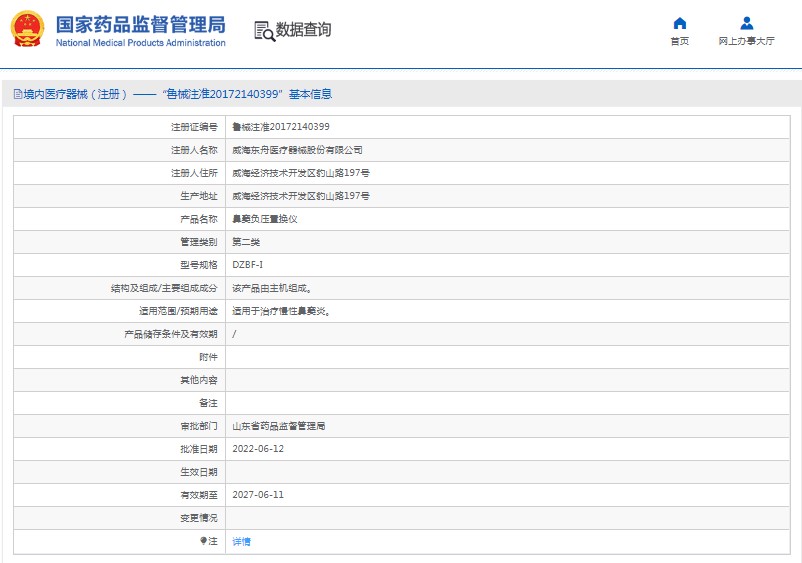Image resolution: width=802 pixels, height=563 pixels.
Task: Go to 首页 text label
Action: click(679, 42)
